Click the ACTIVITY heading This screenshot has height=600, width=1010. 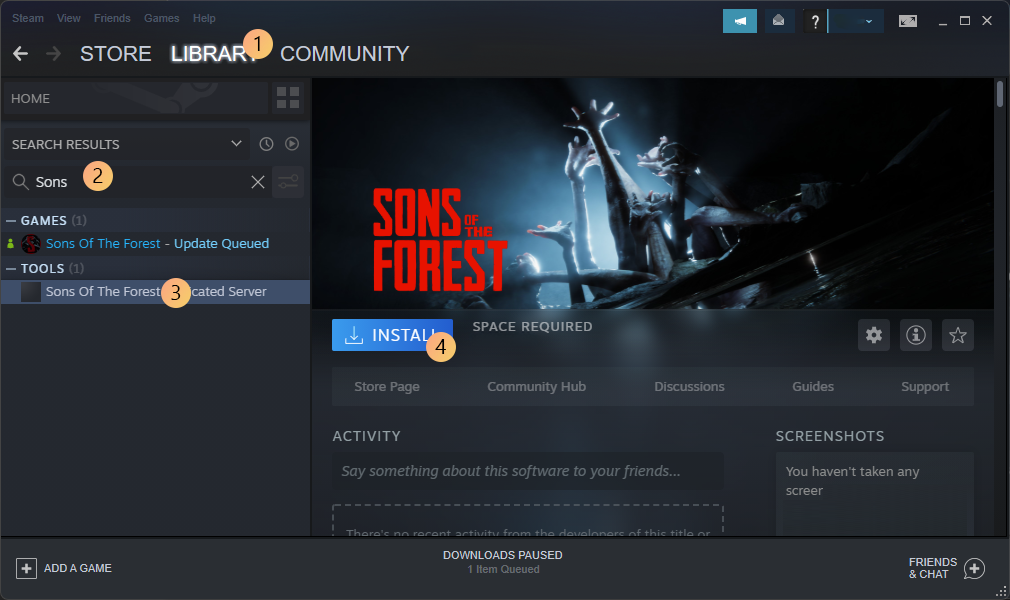click(x=367, y=436)
